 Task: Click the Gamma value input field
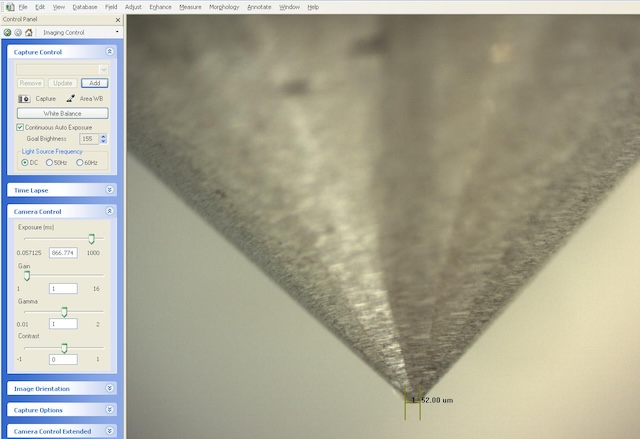[63, 324]
